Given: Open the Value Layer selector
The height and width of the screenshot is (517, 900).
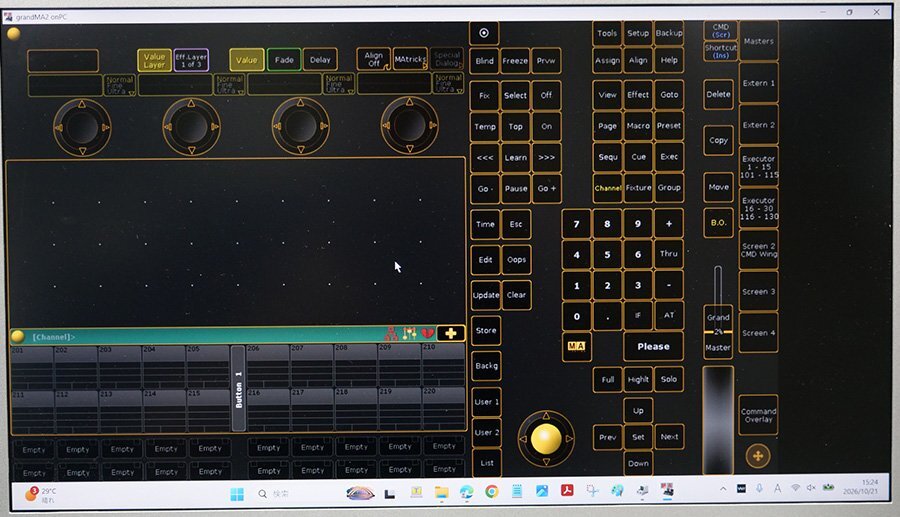Looking at the screenshot, I should (154, 60).
